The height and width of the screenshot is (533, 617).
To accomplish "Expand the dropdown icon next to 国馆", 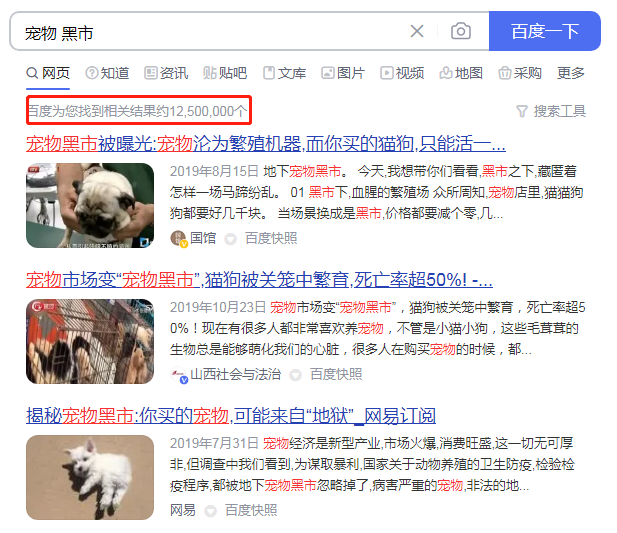I will [x=231, y=239].
